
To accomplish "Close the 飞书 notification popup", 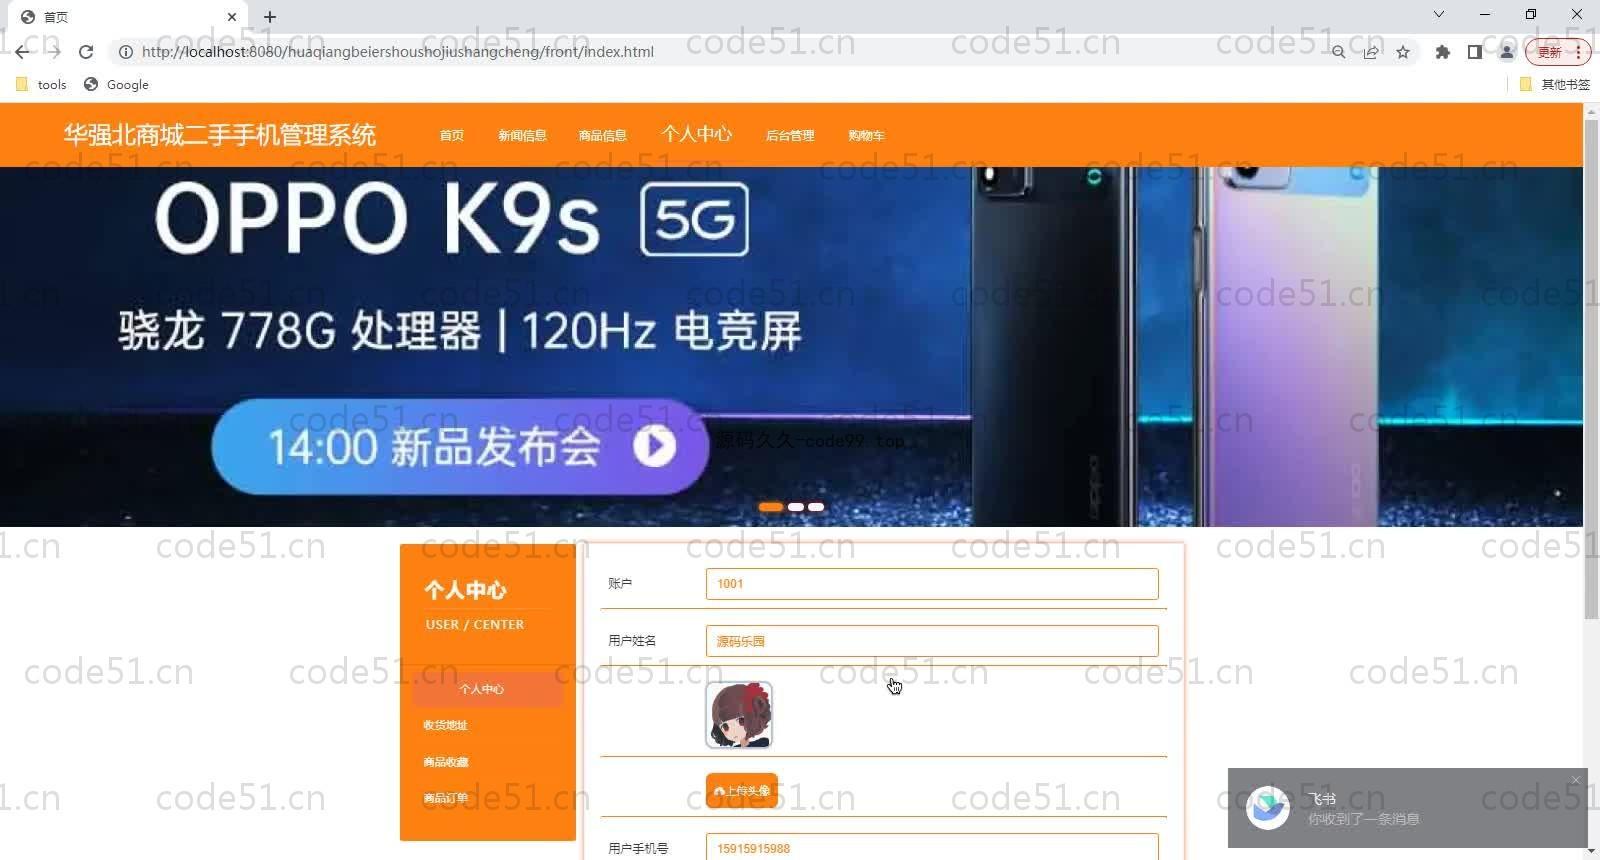I will [1576, 780].
